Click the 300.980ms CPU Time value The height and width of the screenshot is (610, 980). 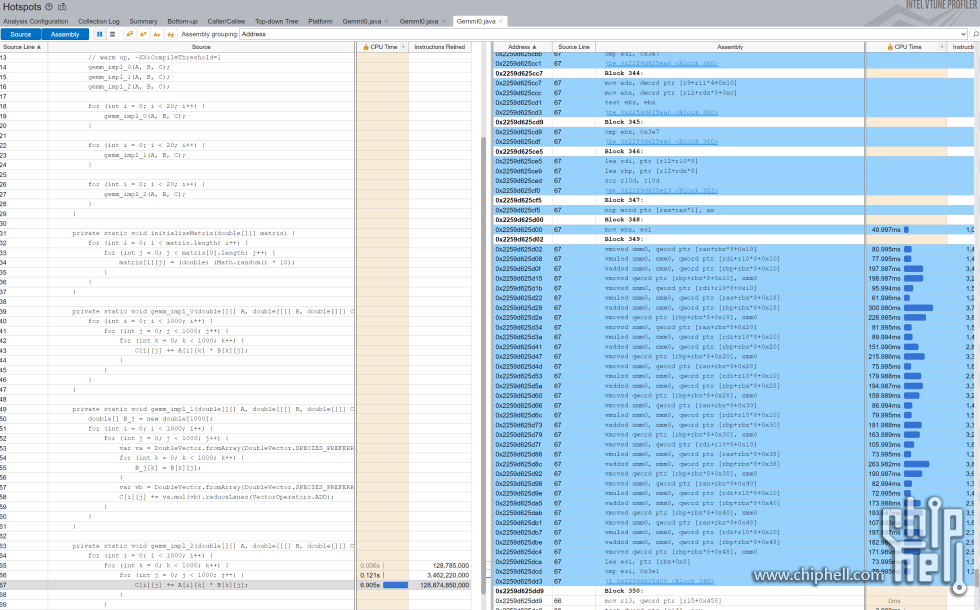click(886, 308)
